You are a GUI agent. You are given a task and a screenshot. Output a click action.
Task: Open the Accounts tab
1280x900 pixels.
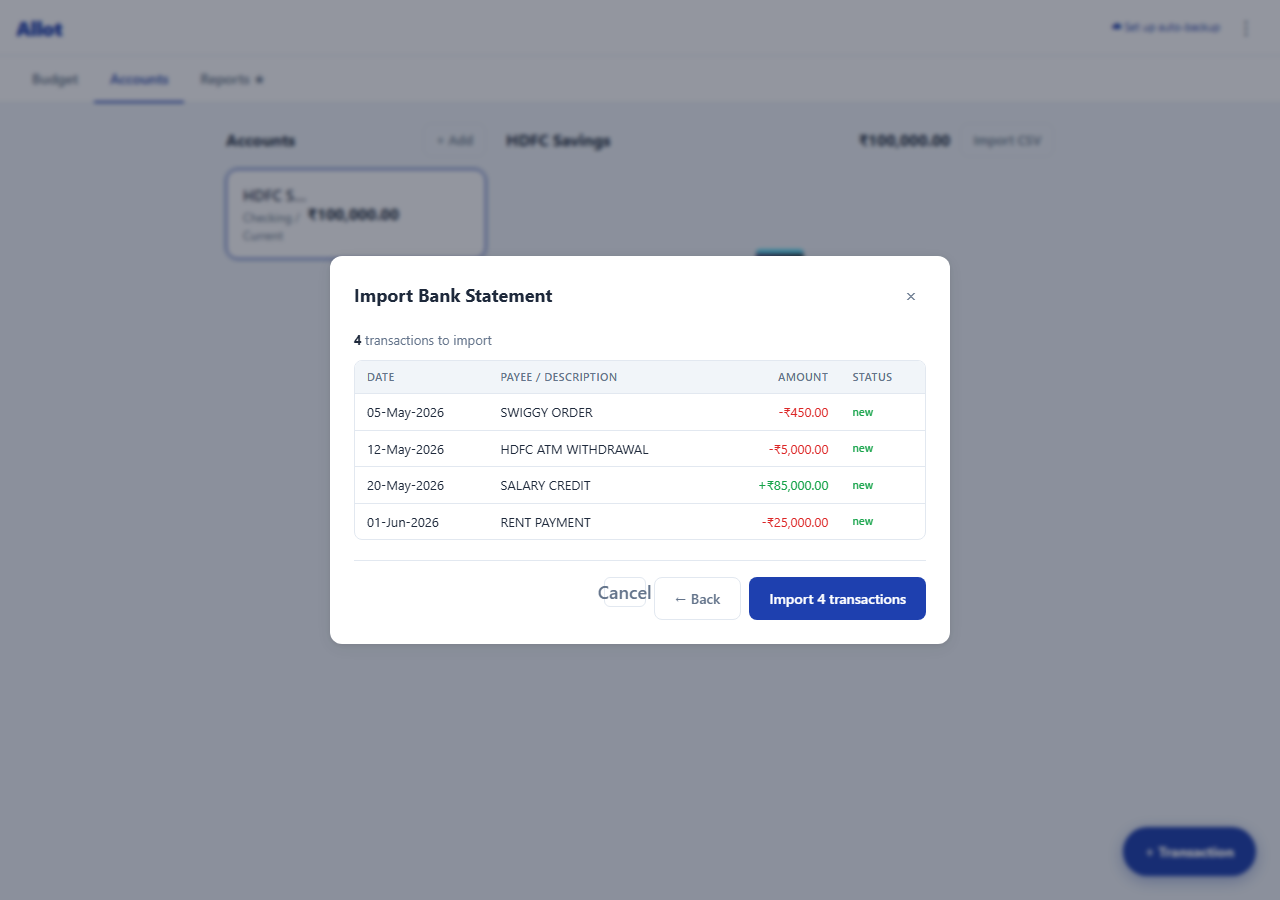tap(139, 79)
